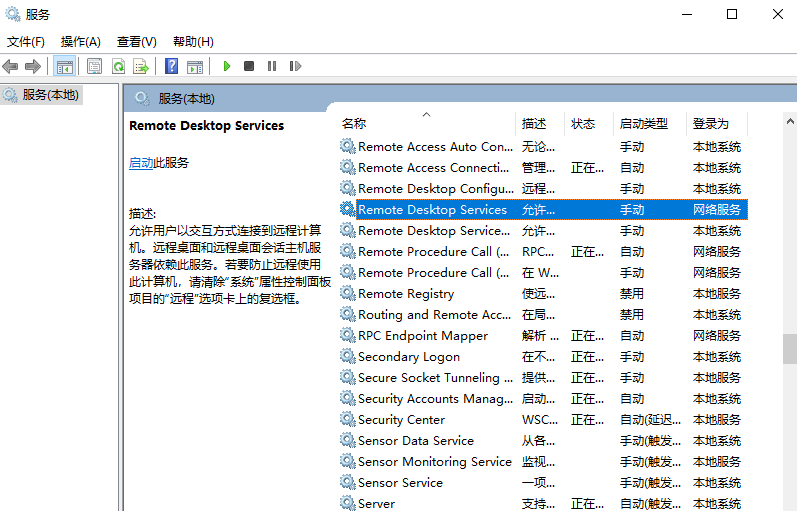This screenshot has width=797, height=511.
Task: Open the 操作(A) menu
Action: coord(81,42)
